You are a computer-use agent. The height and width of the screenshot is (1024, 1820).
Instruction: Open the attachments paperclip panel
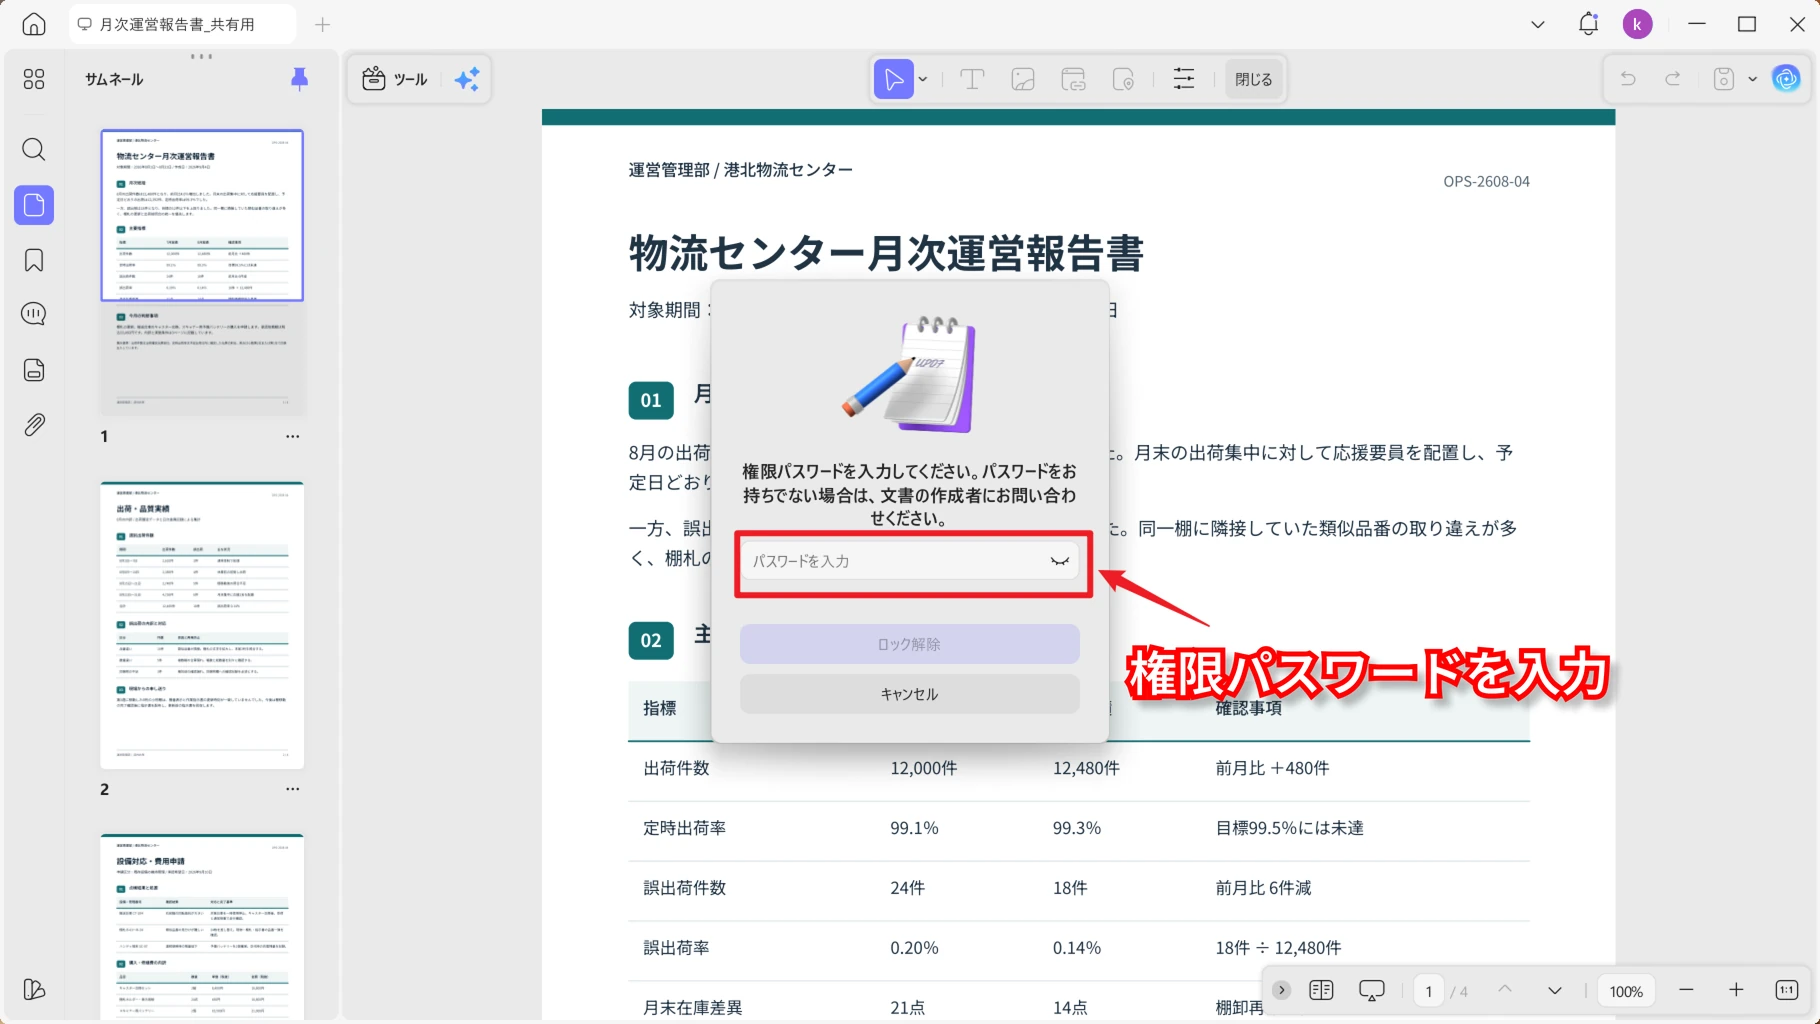point(34,425)
